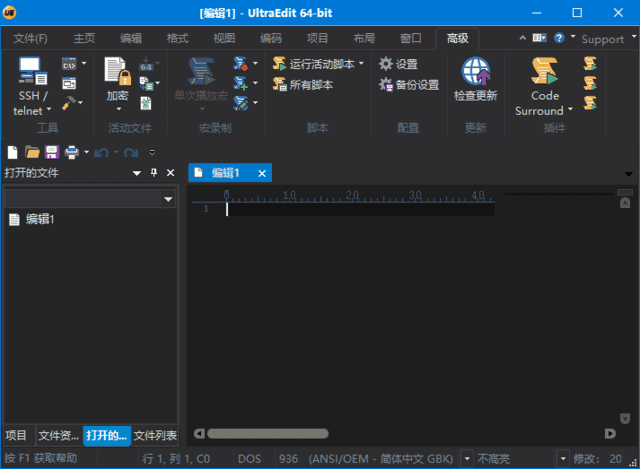Screen dimensions: 640x469
Task: Toggle auto-hide pin on 打开的文件 panel
Action: [x=153, y=173]
